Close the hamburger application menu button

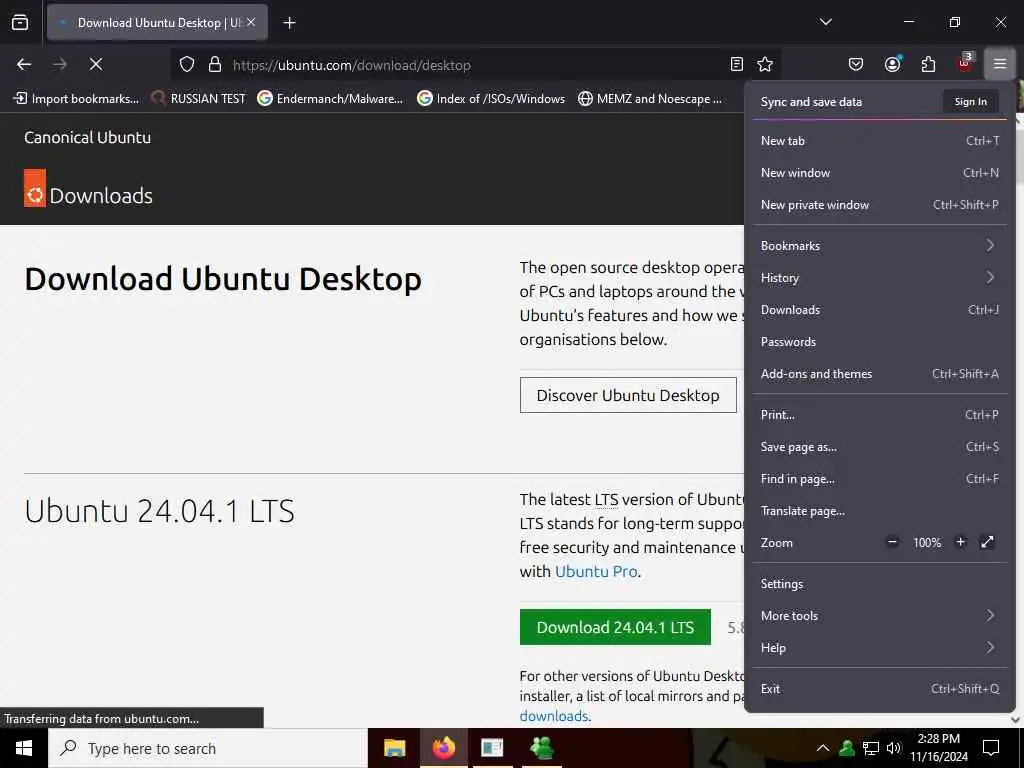[x=1000, y=64]
